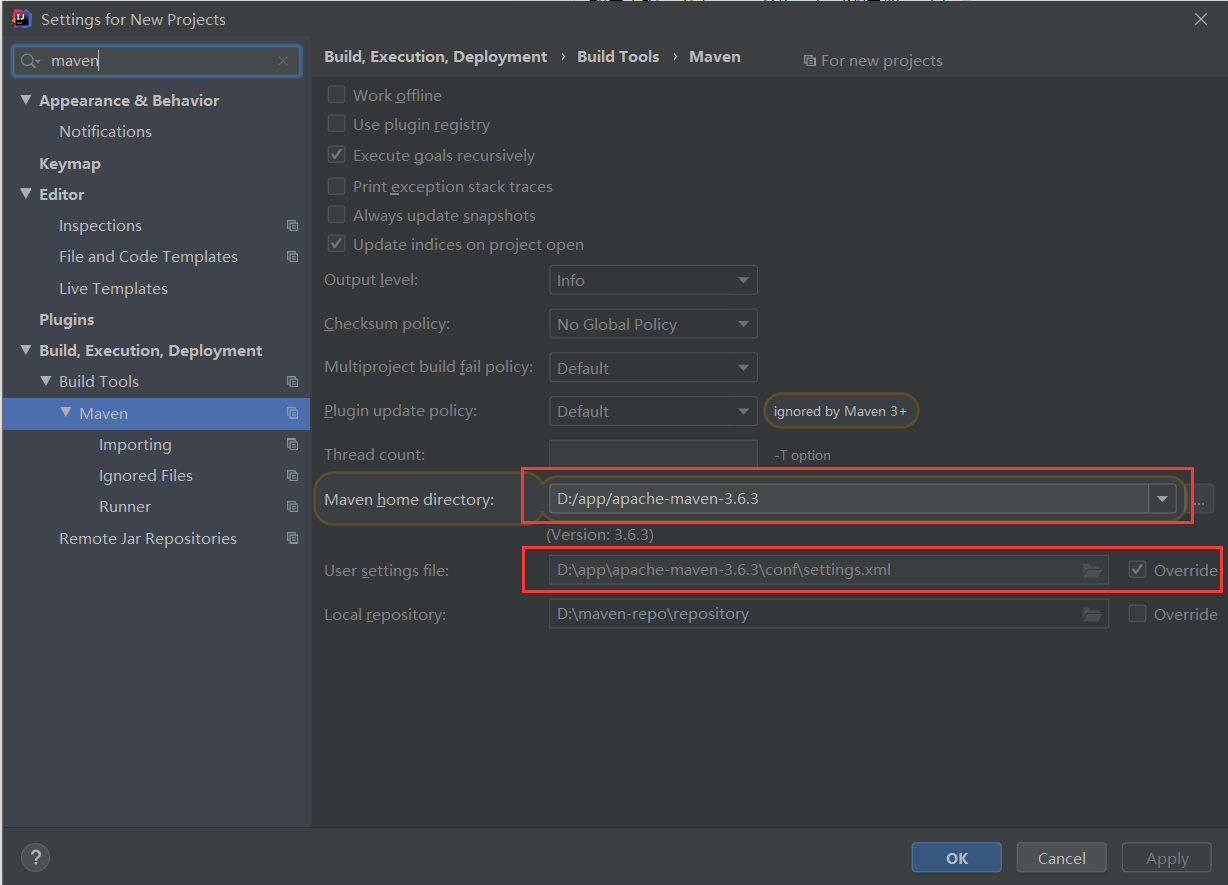Click the IntelliJ IDEA logo in title bar
1228x885 pixels.
(21, 18)
